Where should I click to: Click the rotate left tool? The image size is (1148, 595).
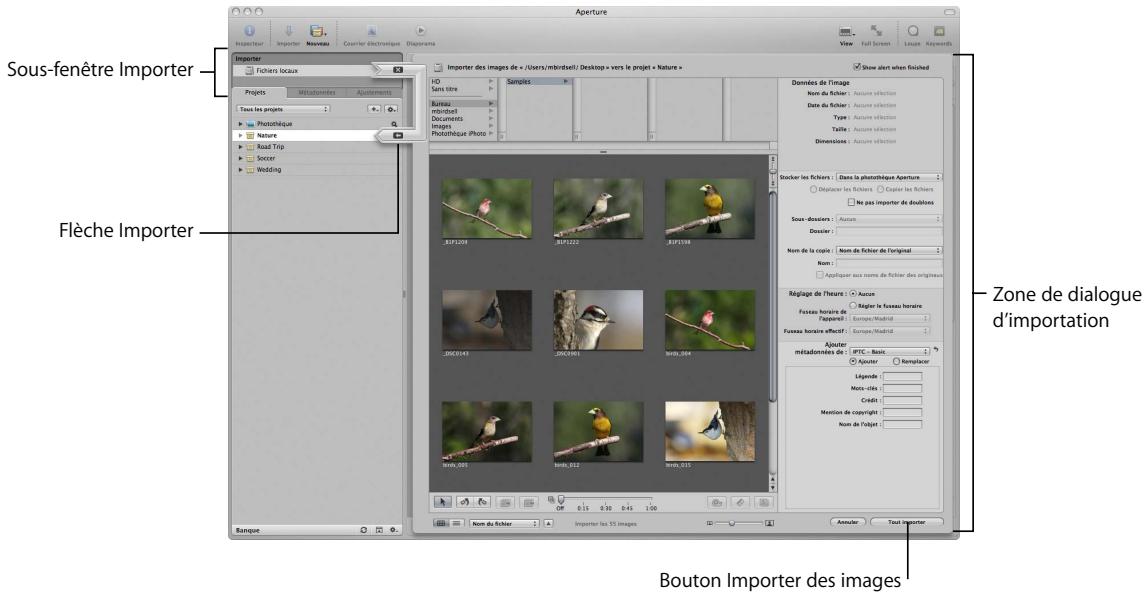[x=464, y=502]
